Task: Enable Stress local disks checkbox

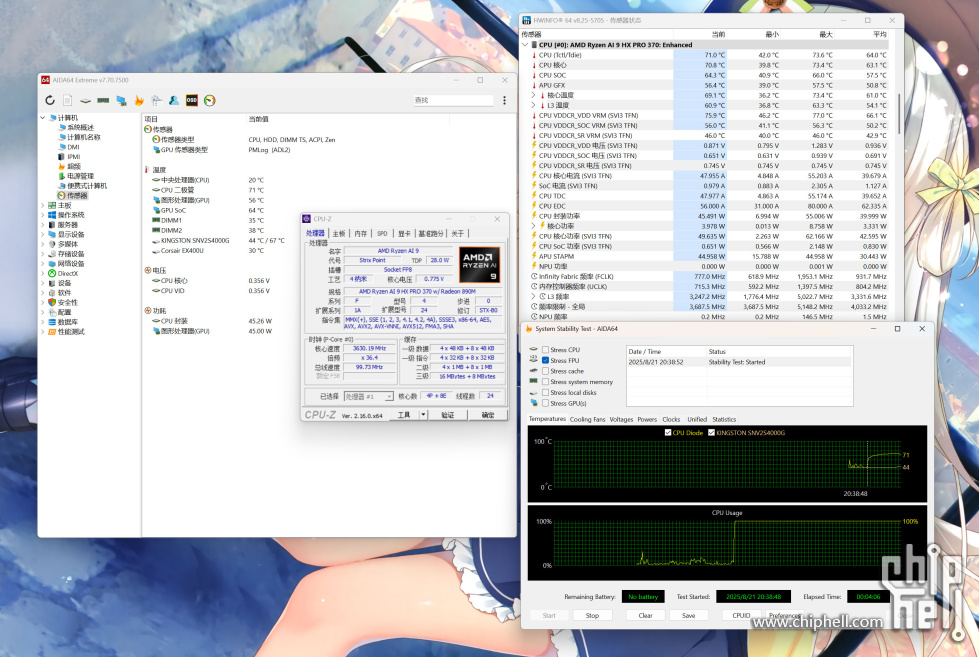Action: pos(546,393)
